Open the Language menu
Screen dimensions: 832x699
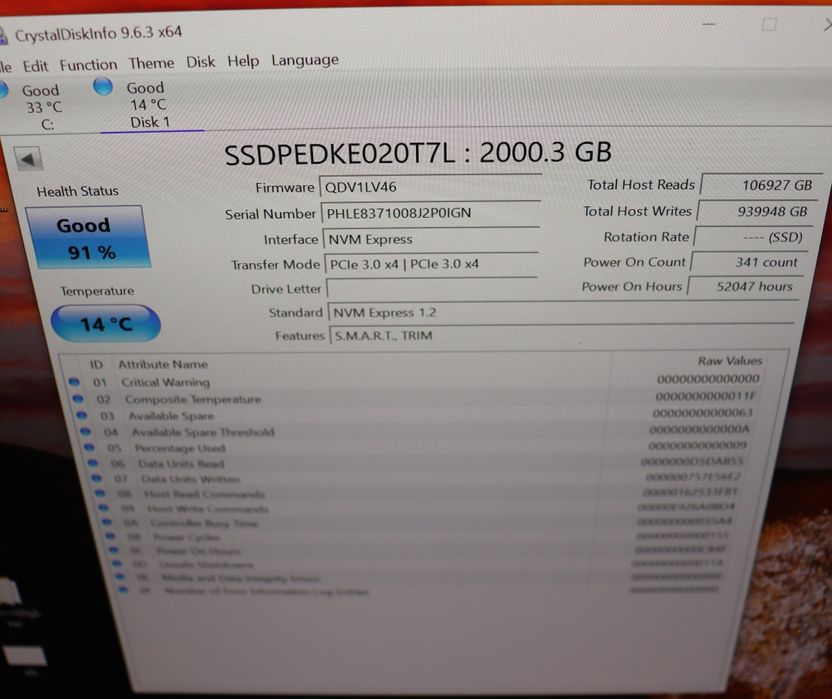pyautogui.click(x=305, y=60)
